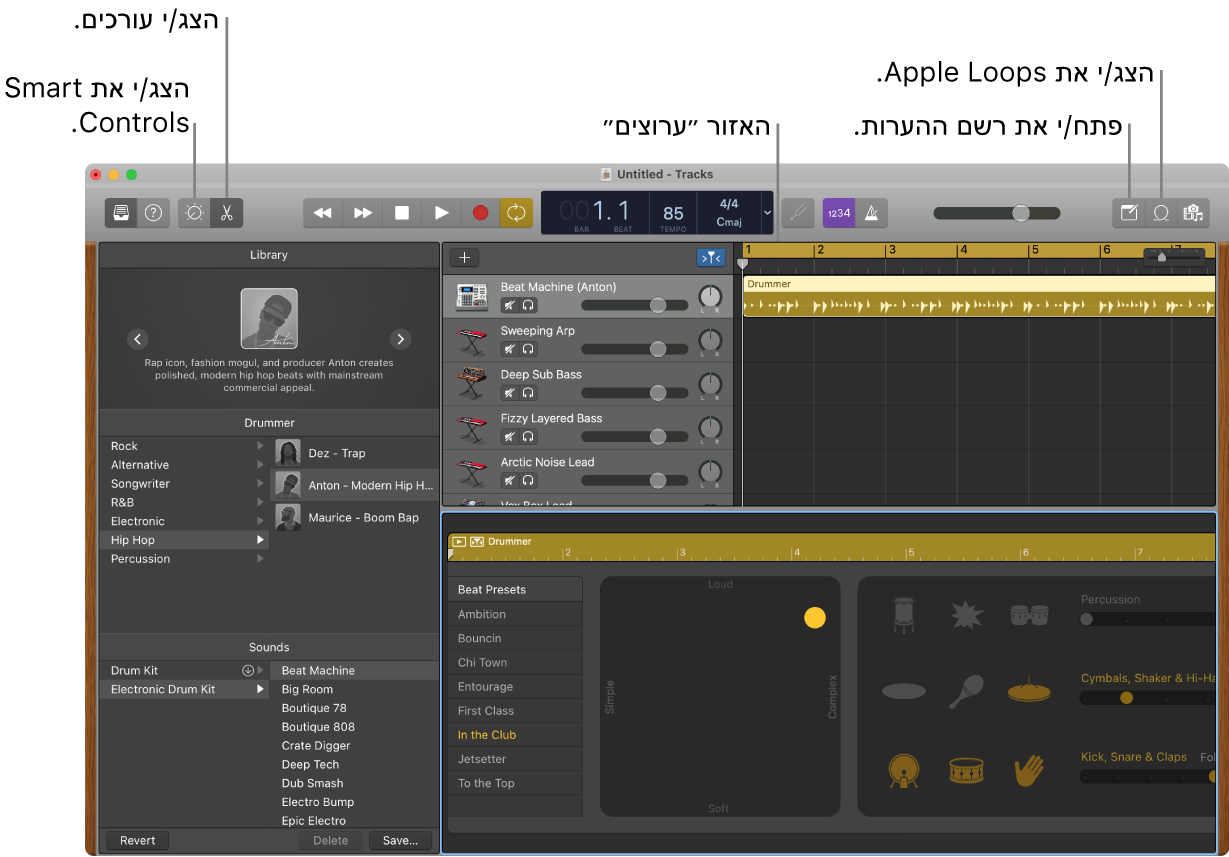Expand the Alternative drummer genre
This screenshot has width=1229, height=857.
click(x=261, y=465)
